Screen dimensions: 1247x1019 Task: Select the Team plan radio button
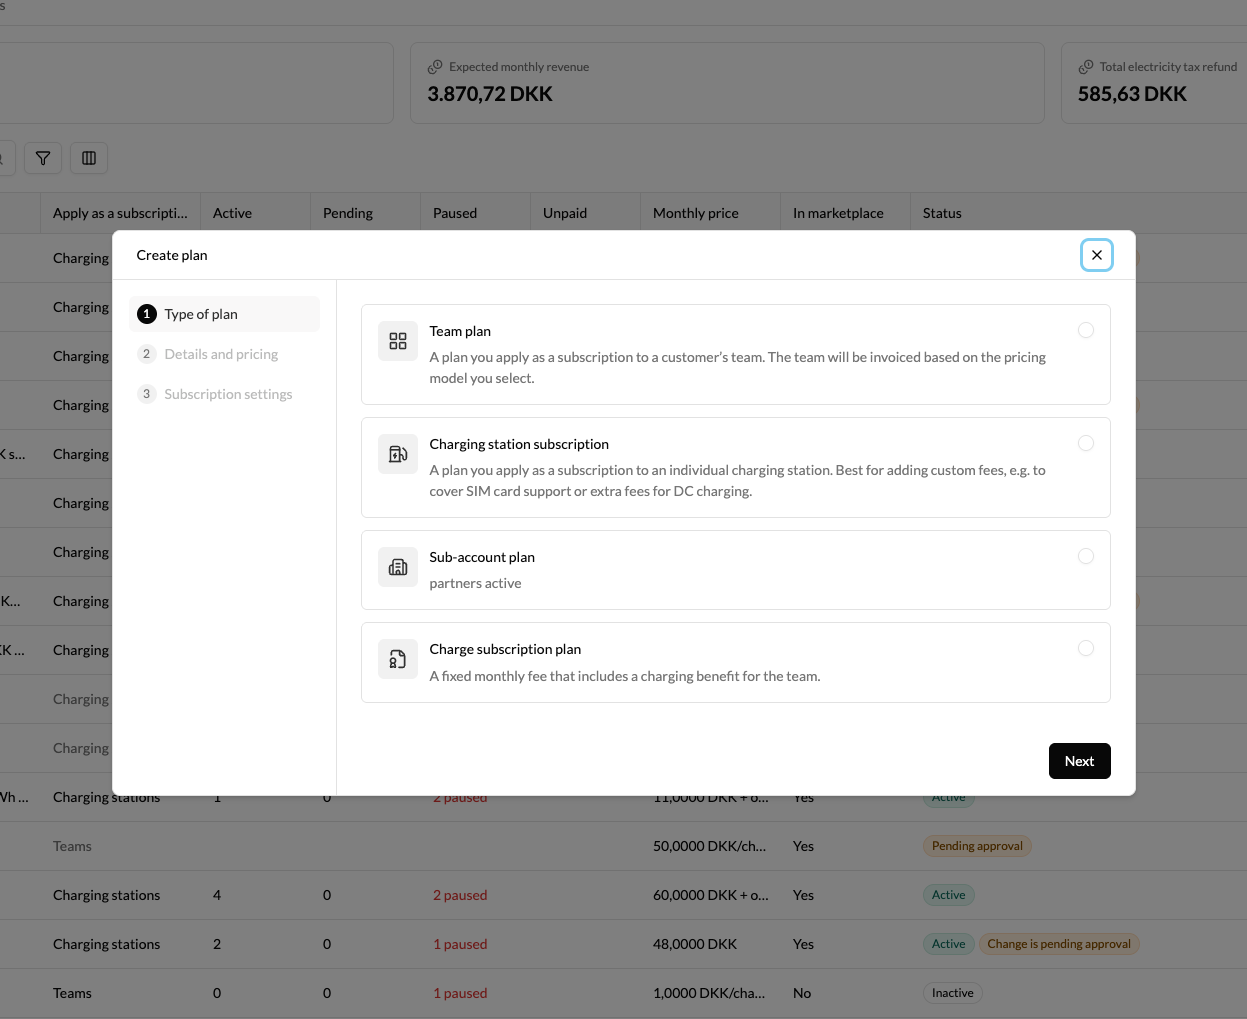(1086, 330)
